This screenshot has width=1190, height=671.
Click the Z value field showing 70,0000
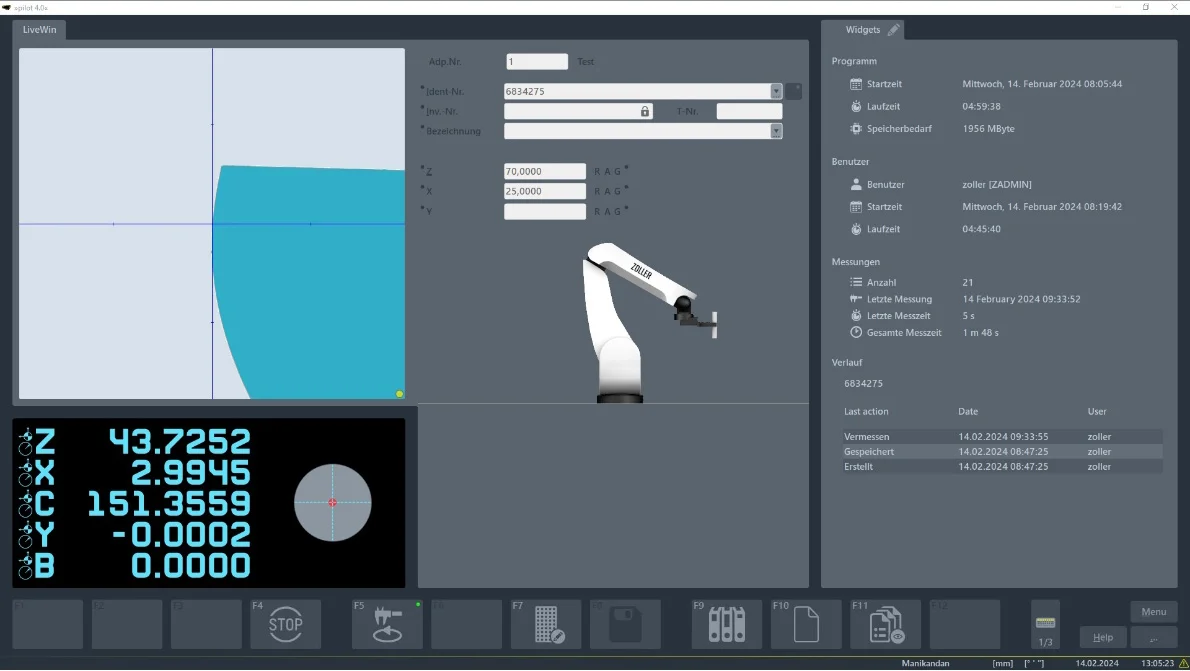coord(545,172)
